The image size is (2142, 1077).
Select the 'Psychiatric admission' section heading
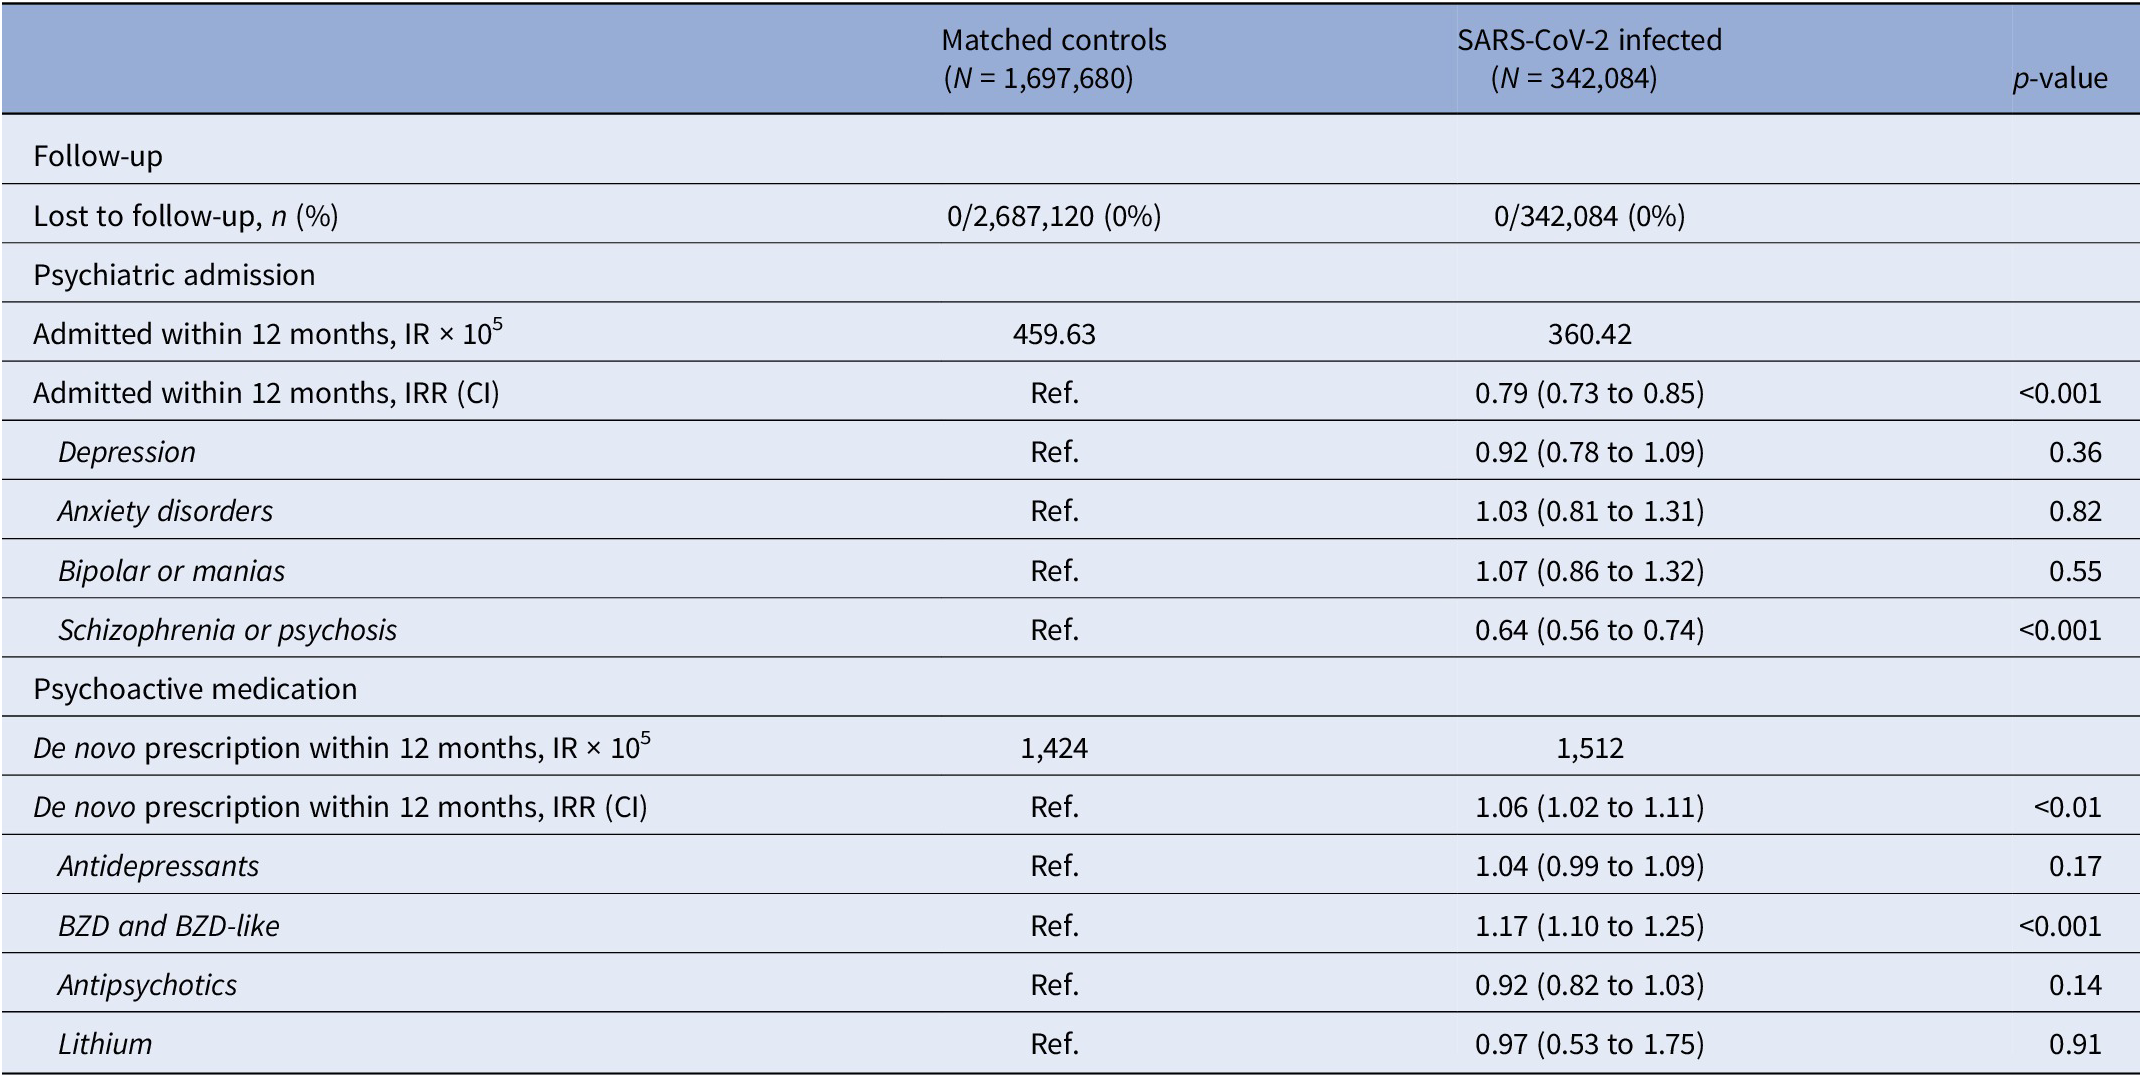tap(174, 275)
